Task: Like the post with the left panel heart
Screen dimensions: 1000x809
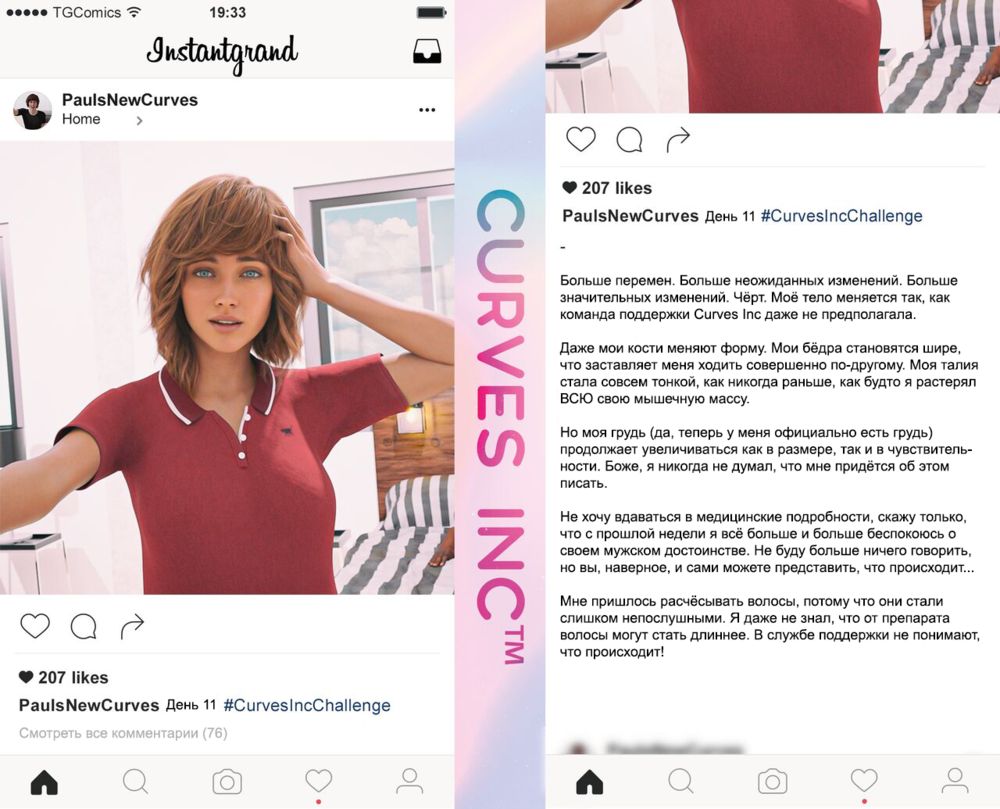Action: (x=35, y=626)
